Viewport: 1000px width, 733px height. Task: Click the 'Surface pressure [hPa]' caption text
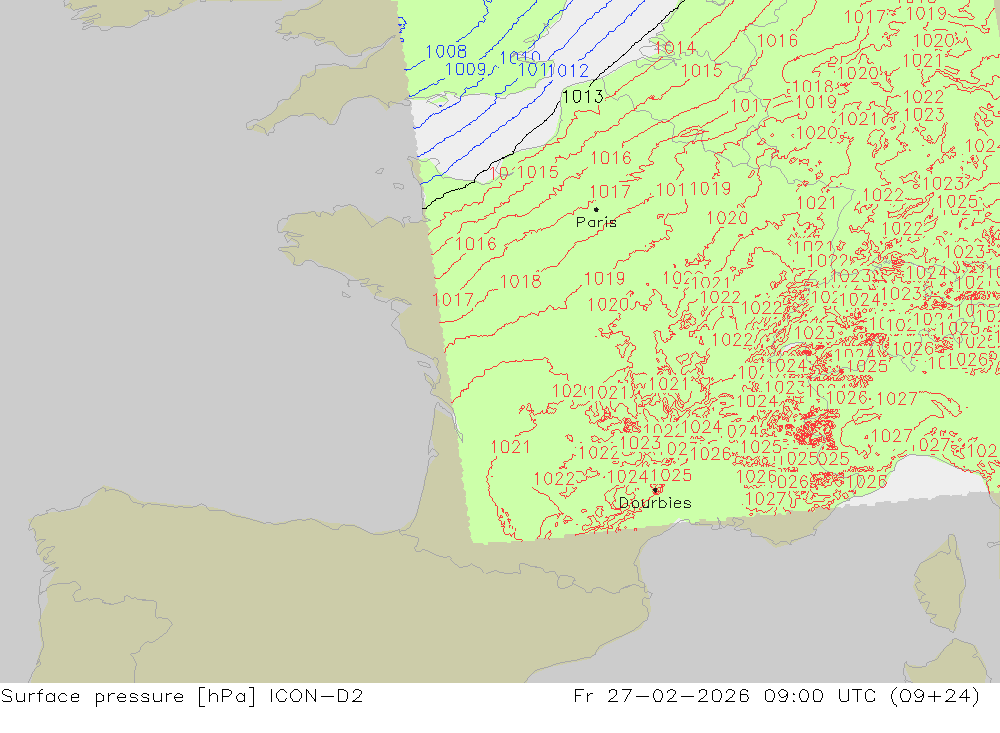pyautogui.click(x=128, y=696)
